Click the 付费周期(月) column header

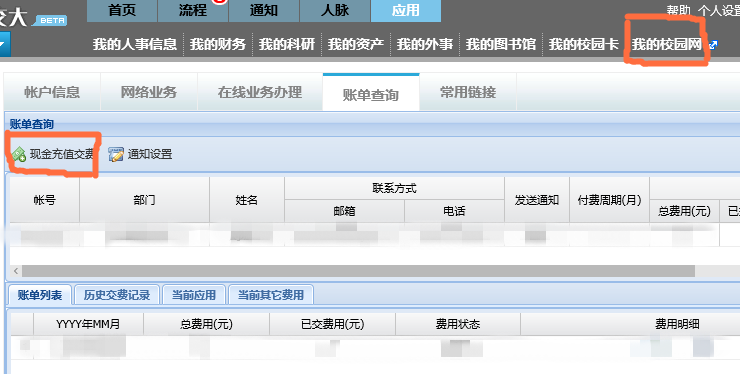click(610, 200)
